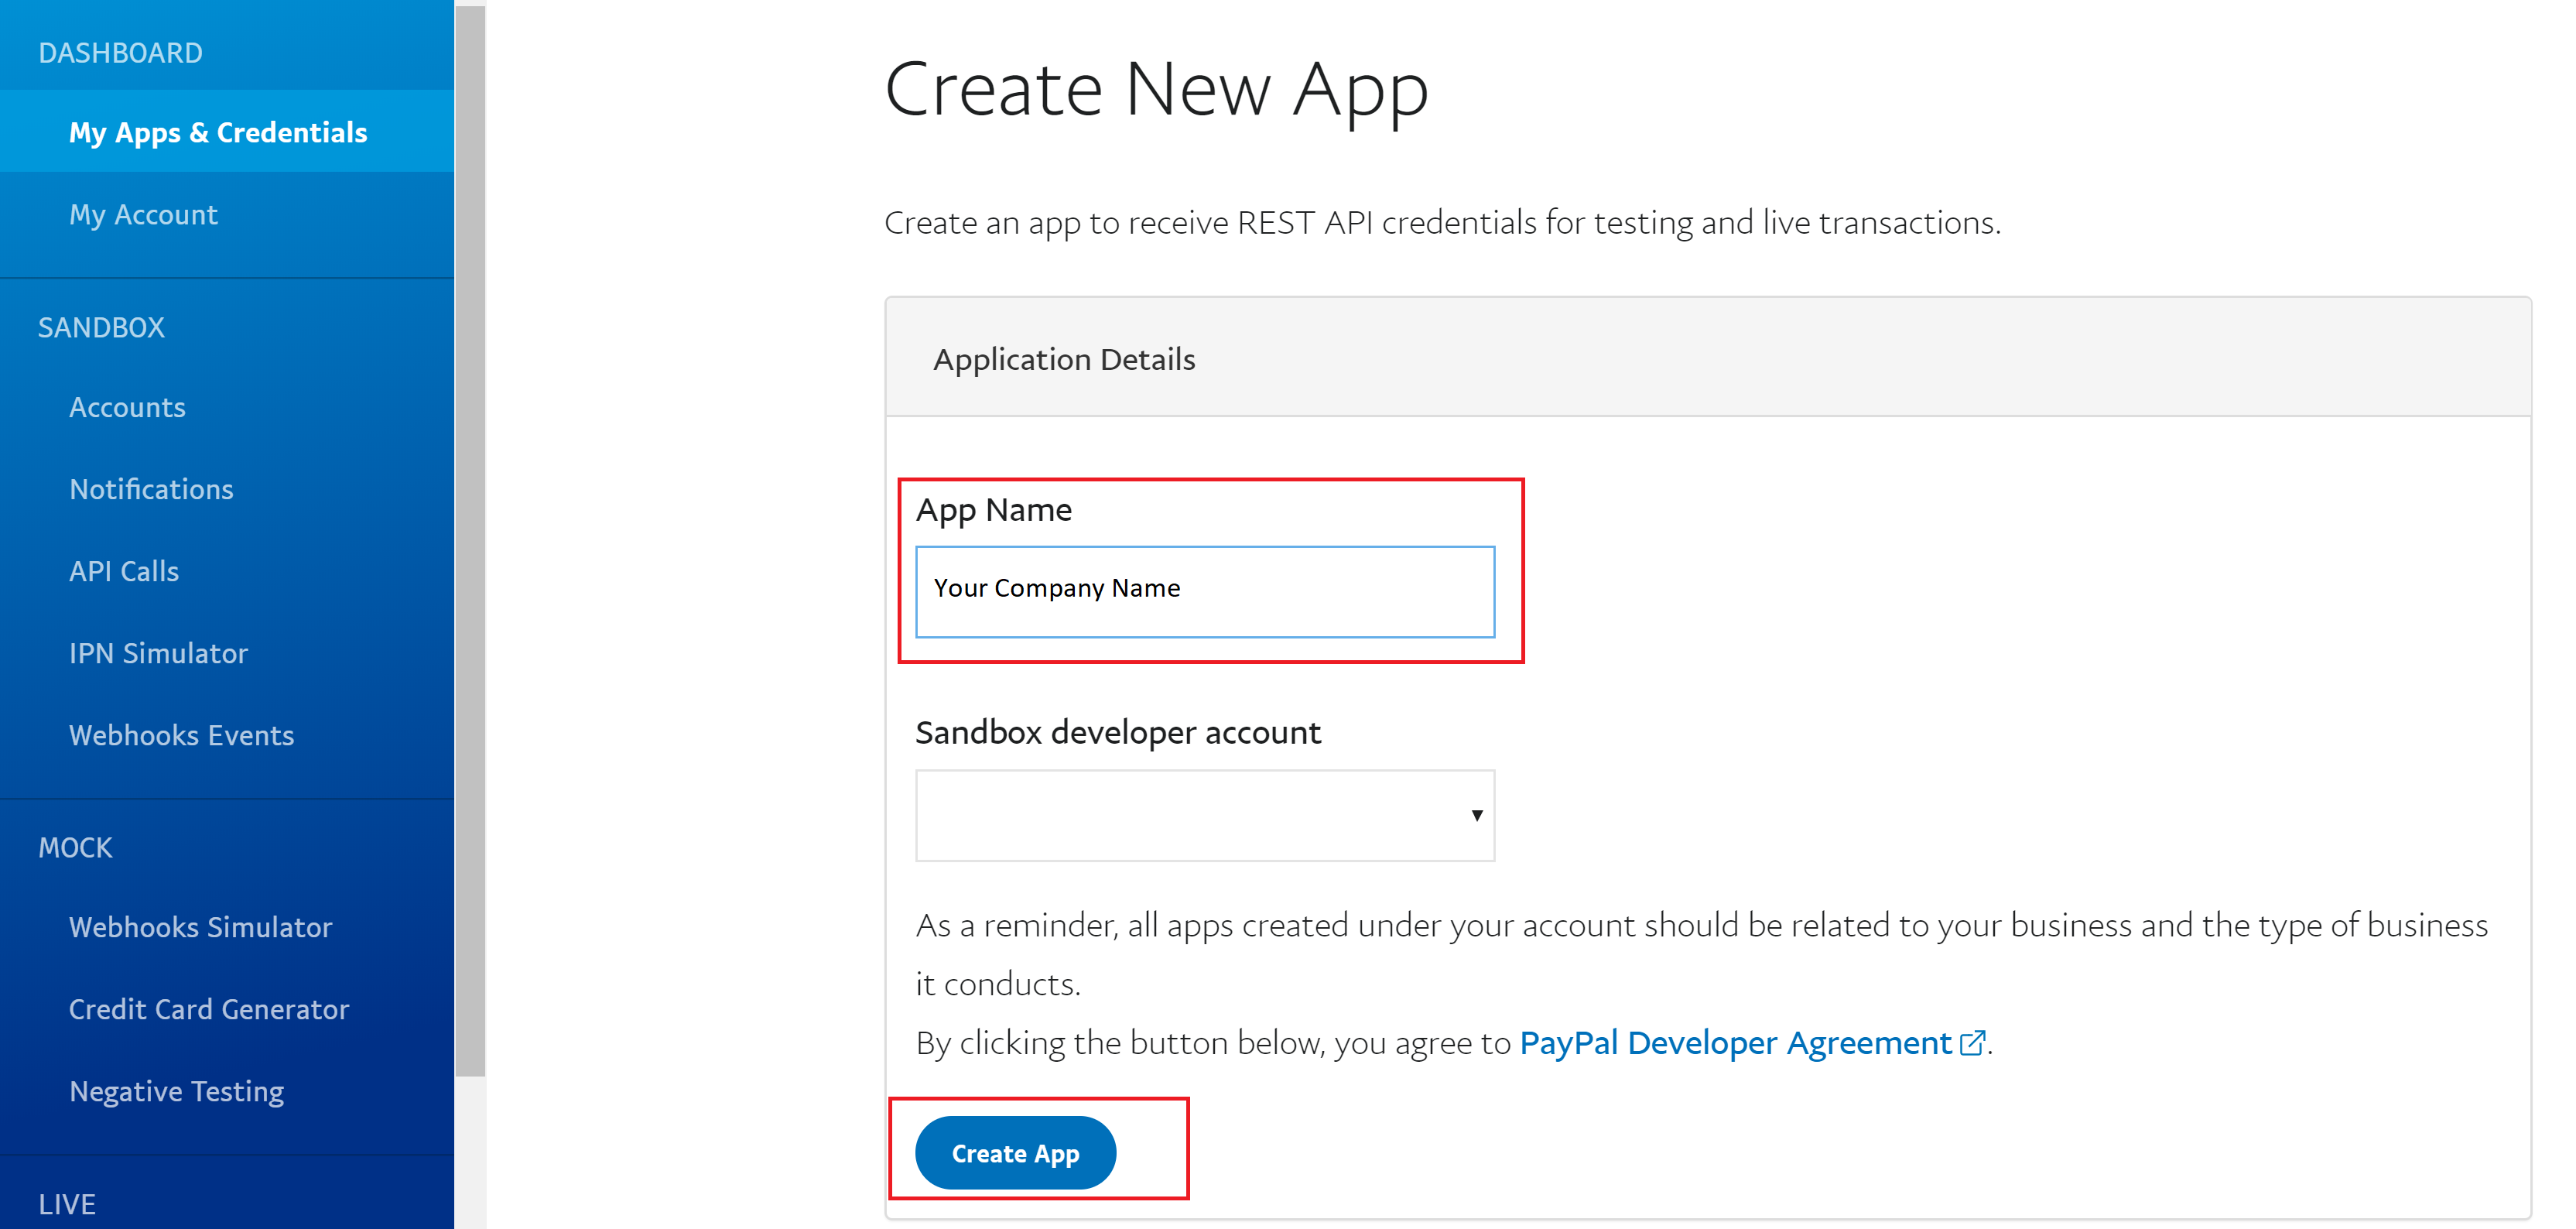
Task: Open My Apps & Credentials page
Action: 218,132
